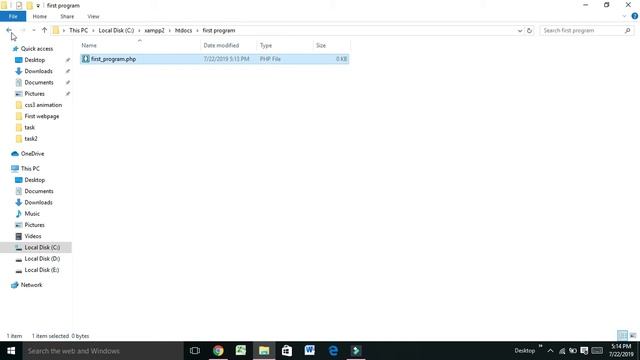Open Documents under This PC
The image size is (640, 360).
tap(39, 191)
